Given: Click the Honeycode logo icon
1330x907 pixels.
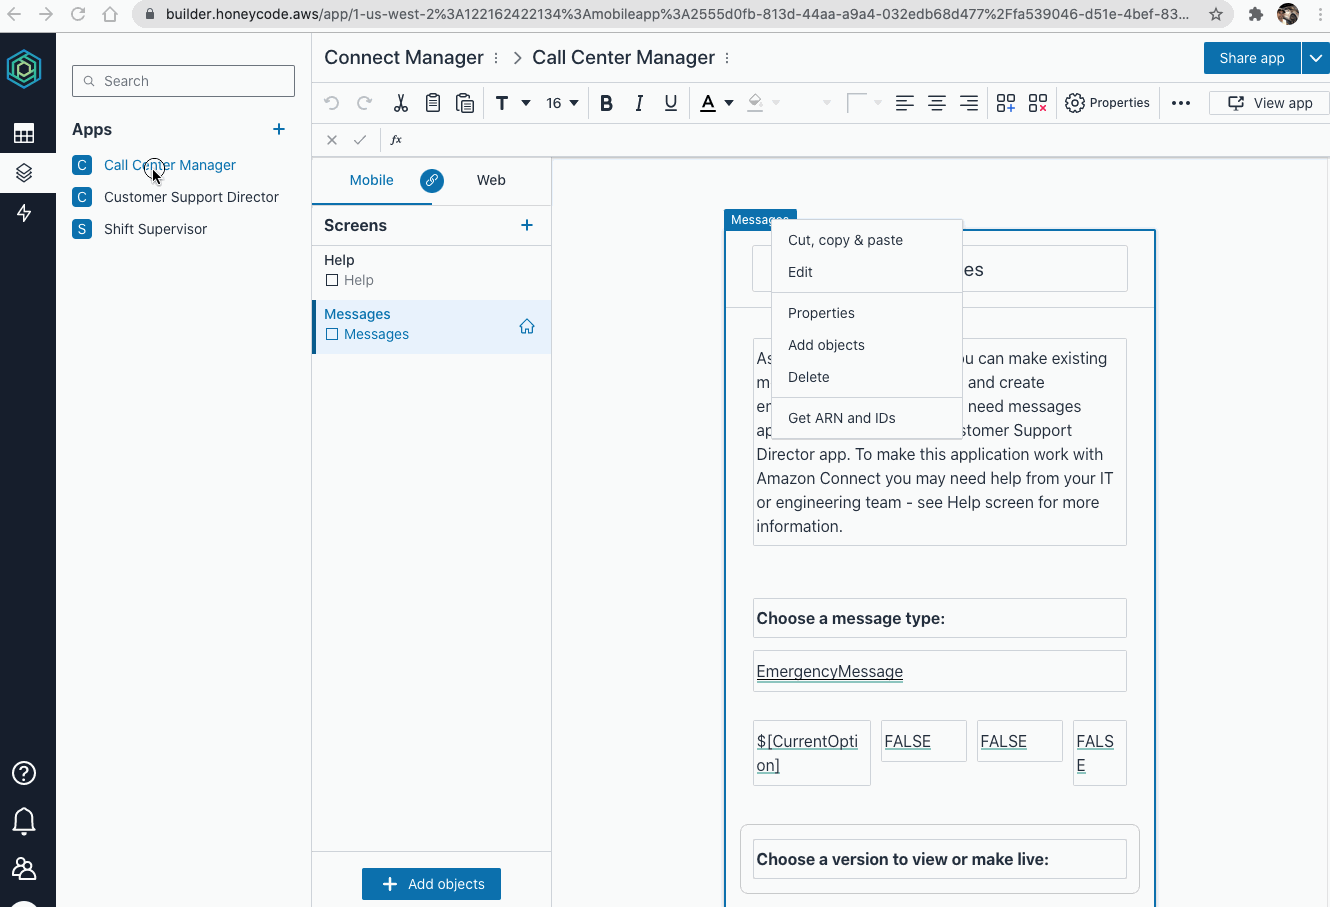Looking at the screenshot, I should click(24, 69).
